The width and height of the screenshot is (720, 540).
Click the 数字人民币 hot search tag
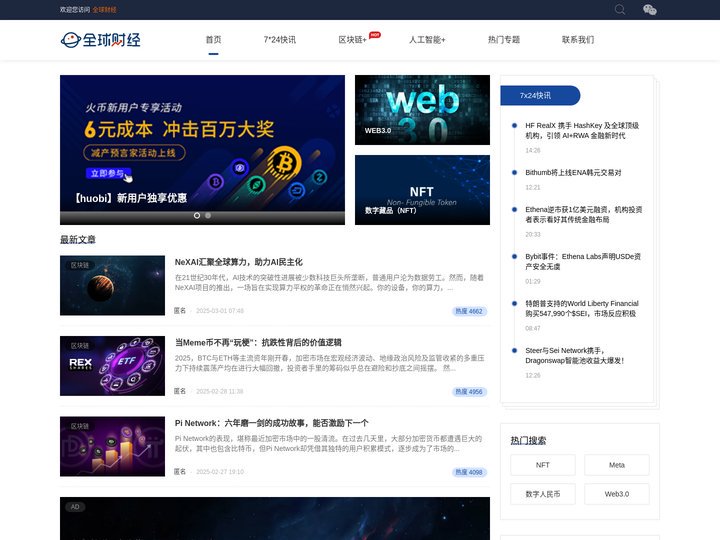tap(543, 494)
